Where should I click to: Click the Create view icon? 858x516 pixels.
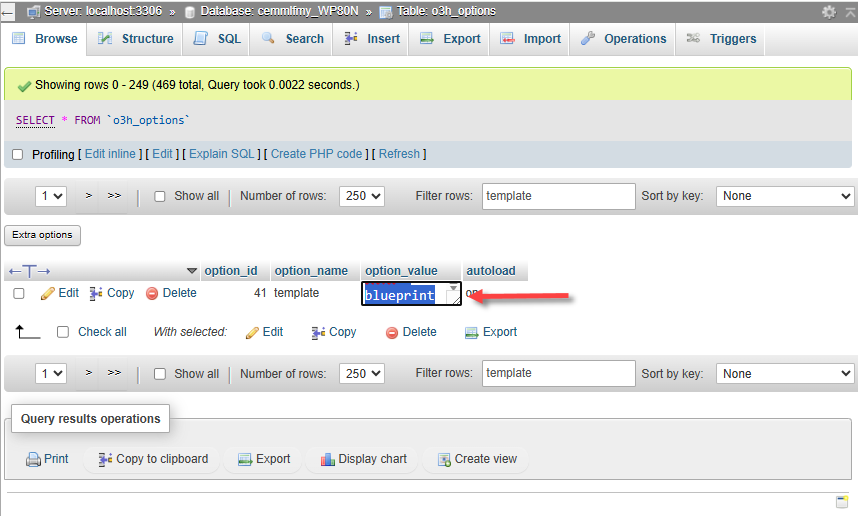444,459
